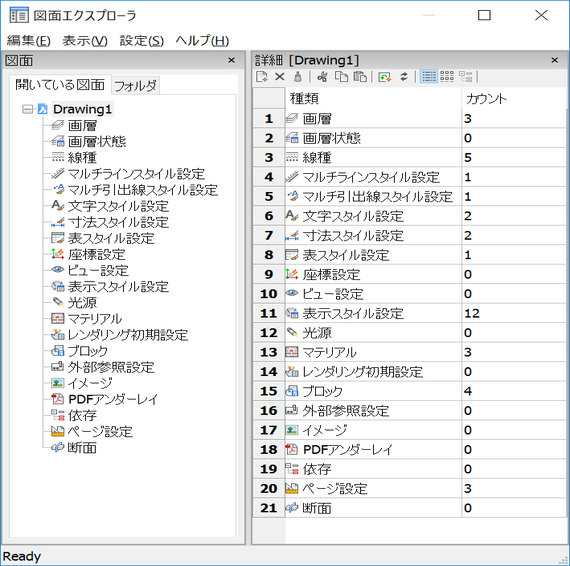The height and width of the screenshot is (566, 570).
Task: Switch to the フォルダ tab
Action: [x=135, y=86]
